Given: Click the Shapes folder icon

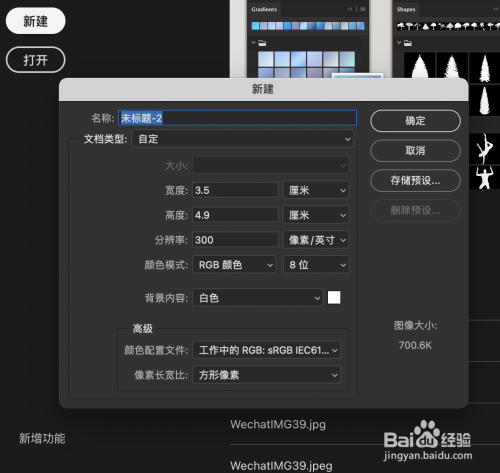Looking at the screenshot, I should 408,43.
